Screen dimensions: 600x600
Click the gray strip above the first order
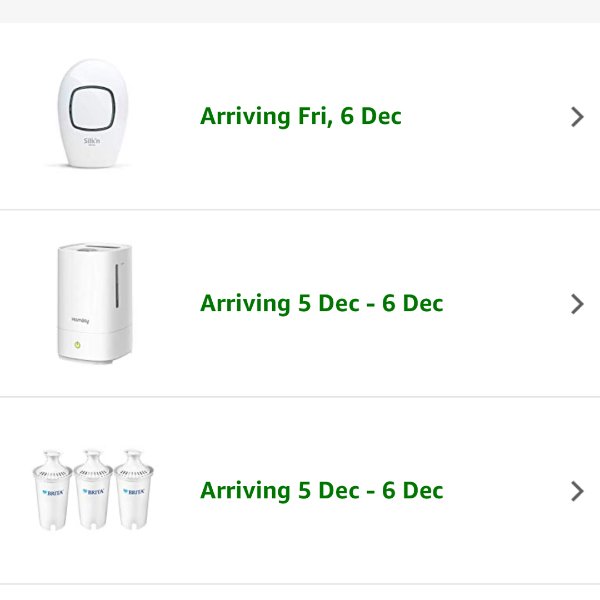300,11
